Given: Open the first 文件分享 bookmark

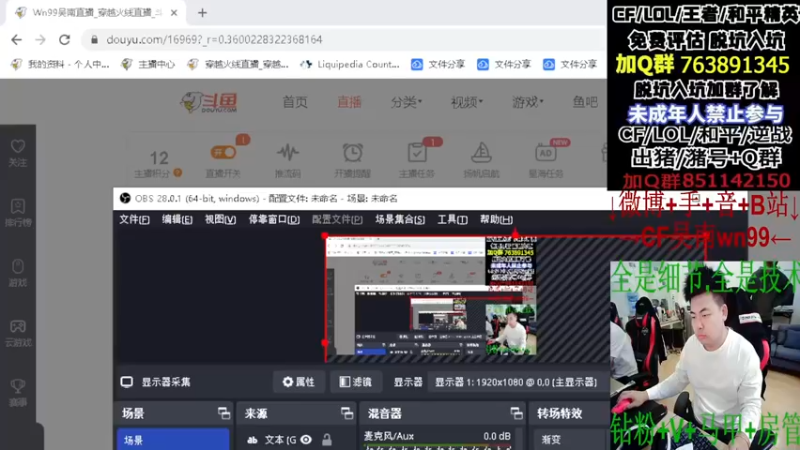Looking at the screenshot, I should (x=438, y=64).
